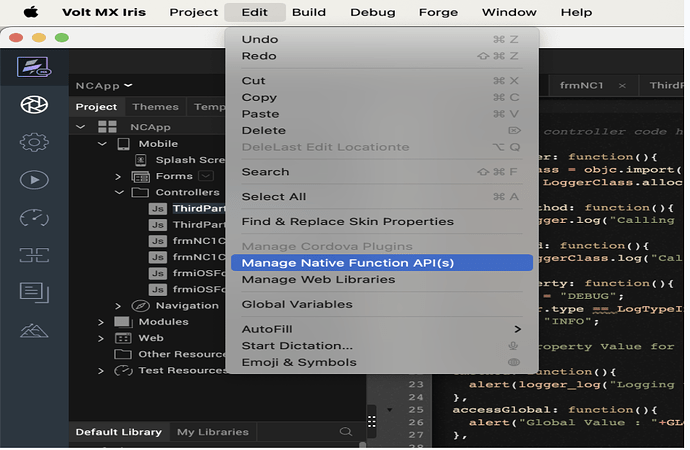Open the Forge menu
The height and width of the screenshot is (450, 690).
[x=438, y=12]
